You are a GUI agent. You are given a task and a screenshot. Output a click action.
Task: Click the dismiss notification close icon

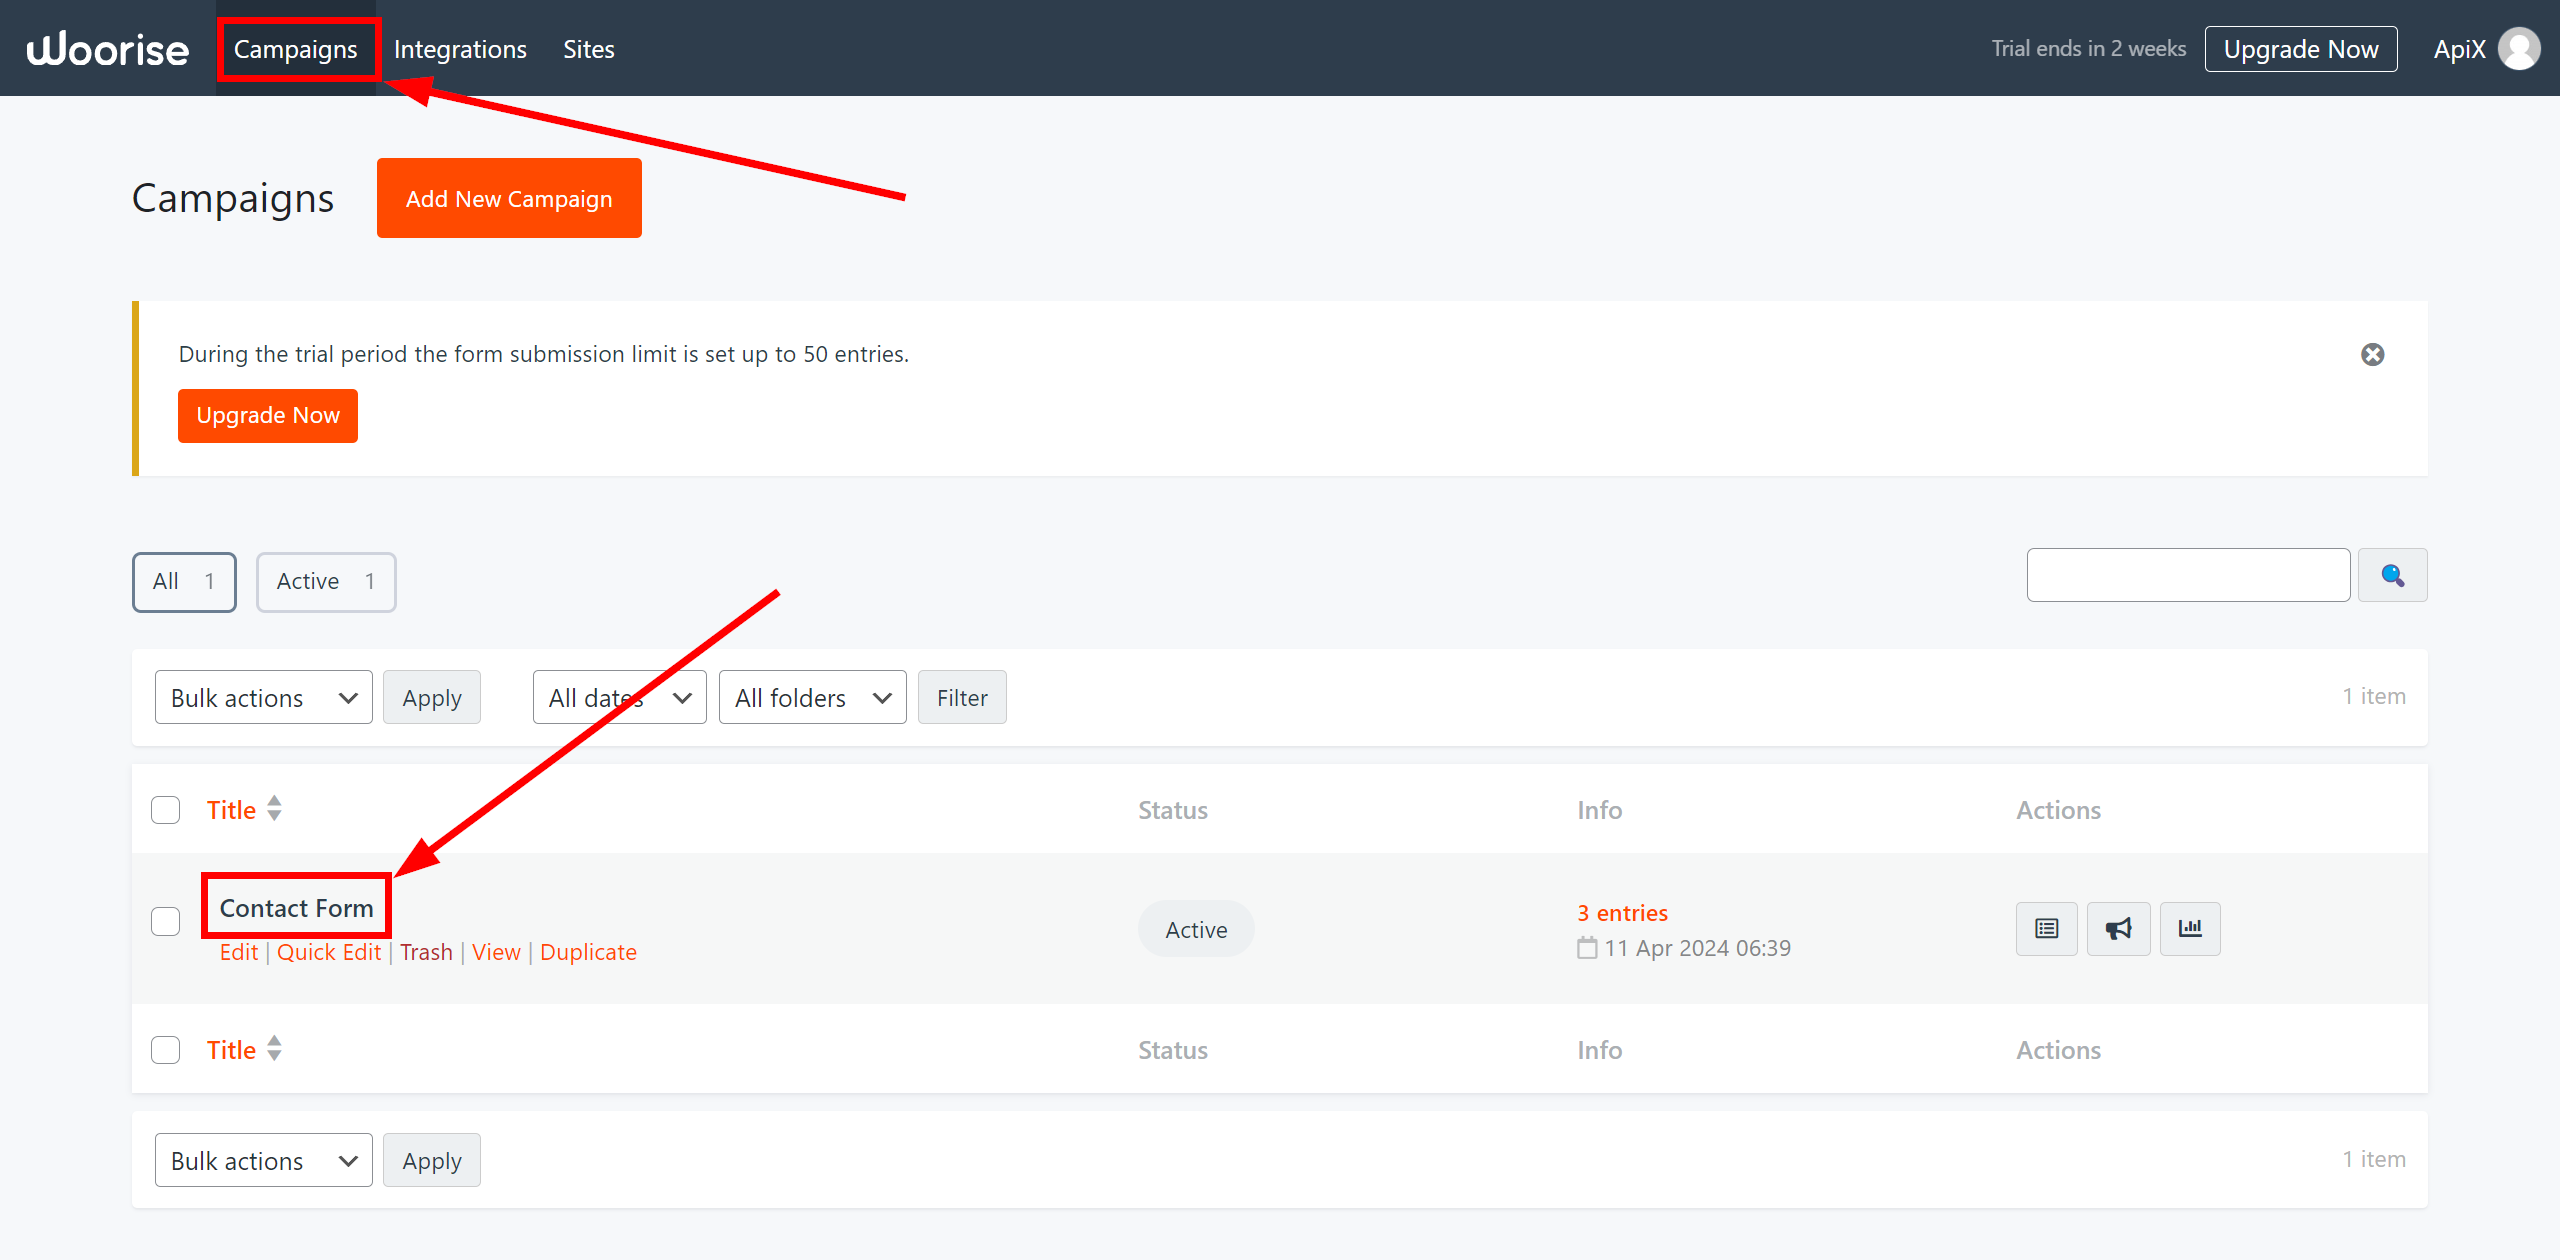[x=2372, y=354]
